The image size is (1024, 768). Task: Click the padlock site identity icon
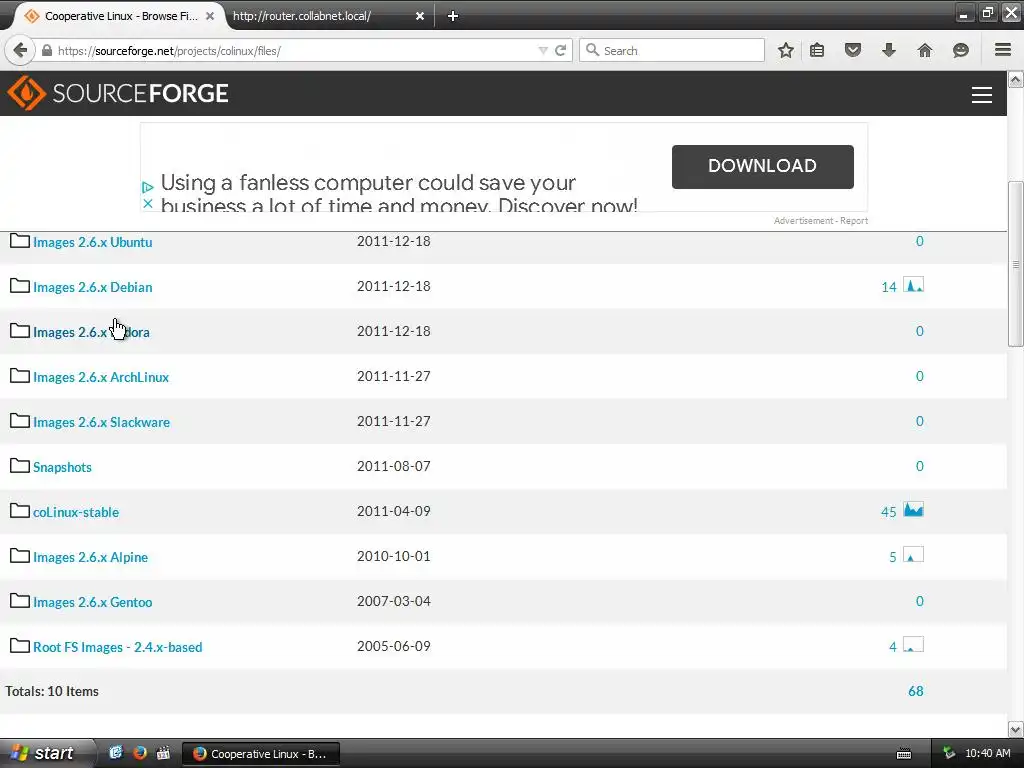[x=46, y=50]
